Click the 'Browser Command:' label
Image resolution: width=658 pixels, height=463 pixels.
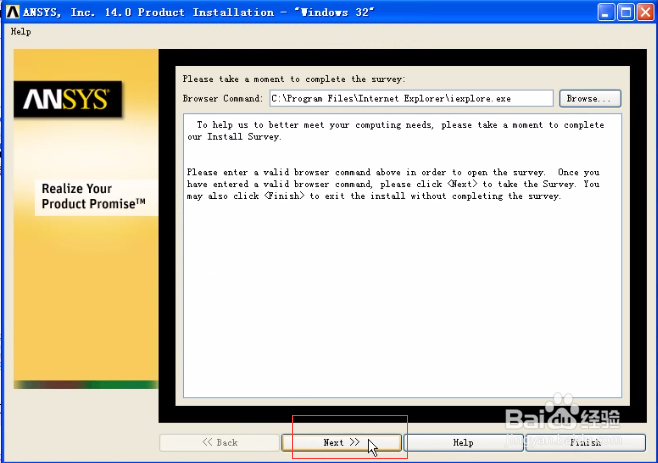point(222,99)
